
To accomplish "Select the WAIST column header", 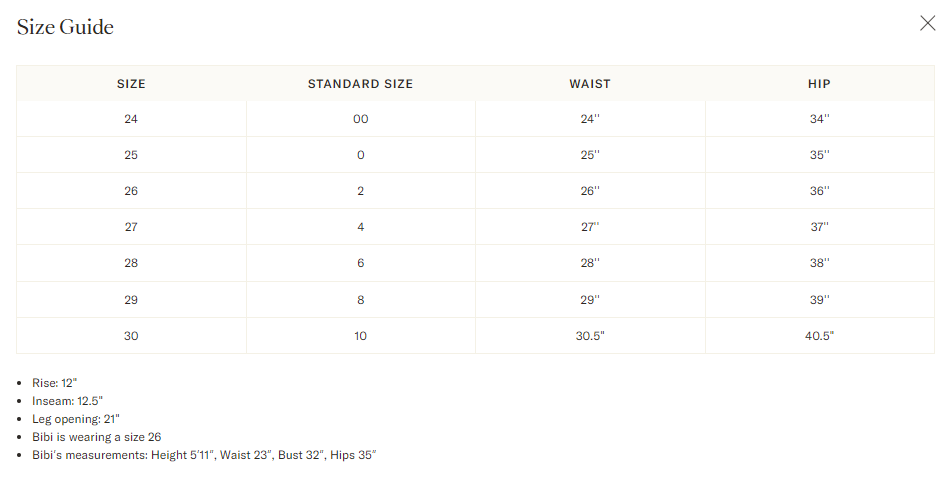I will (590, 84).
